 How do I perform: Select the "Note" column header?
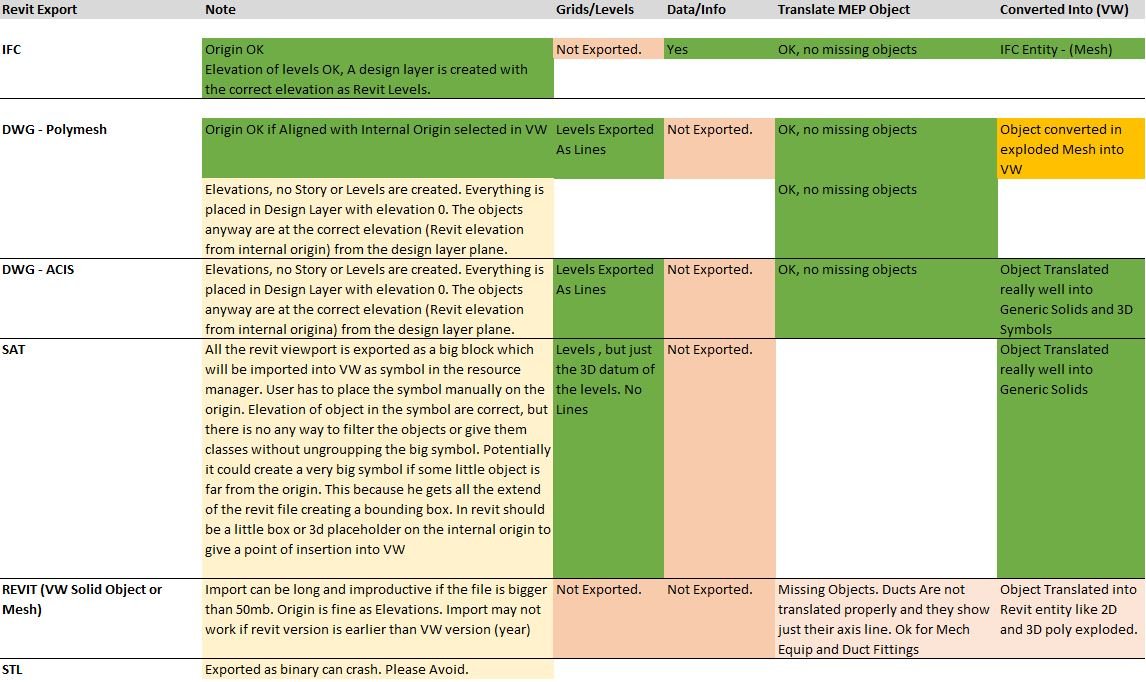click(x=221, y=10)
